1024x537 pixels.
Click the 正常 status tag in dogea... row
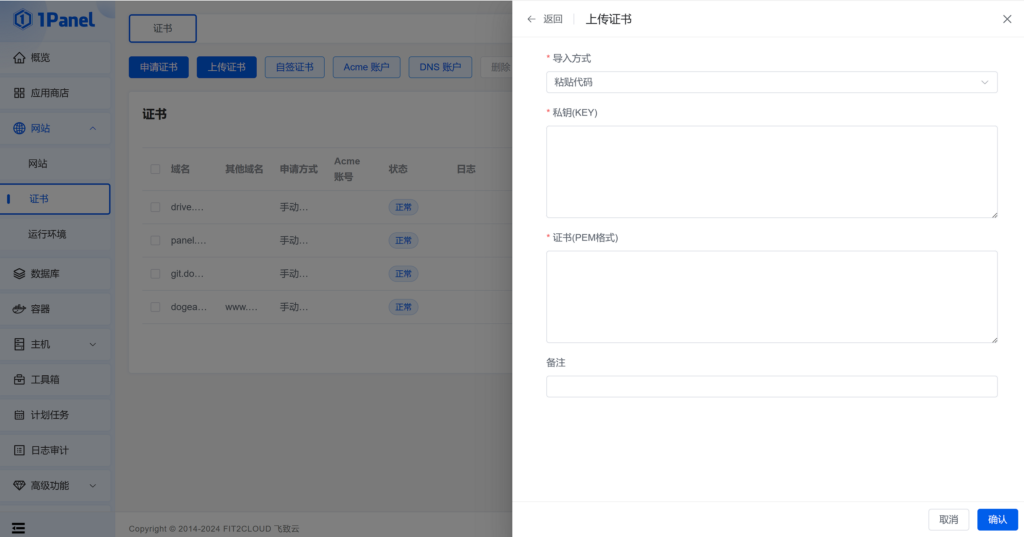pyautogui.click(x=404, y=307)
